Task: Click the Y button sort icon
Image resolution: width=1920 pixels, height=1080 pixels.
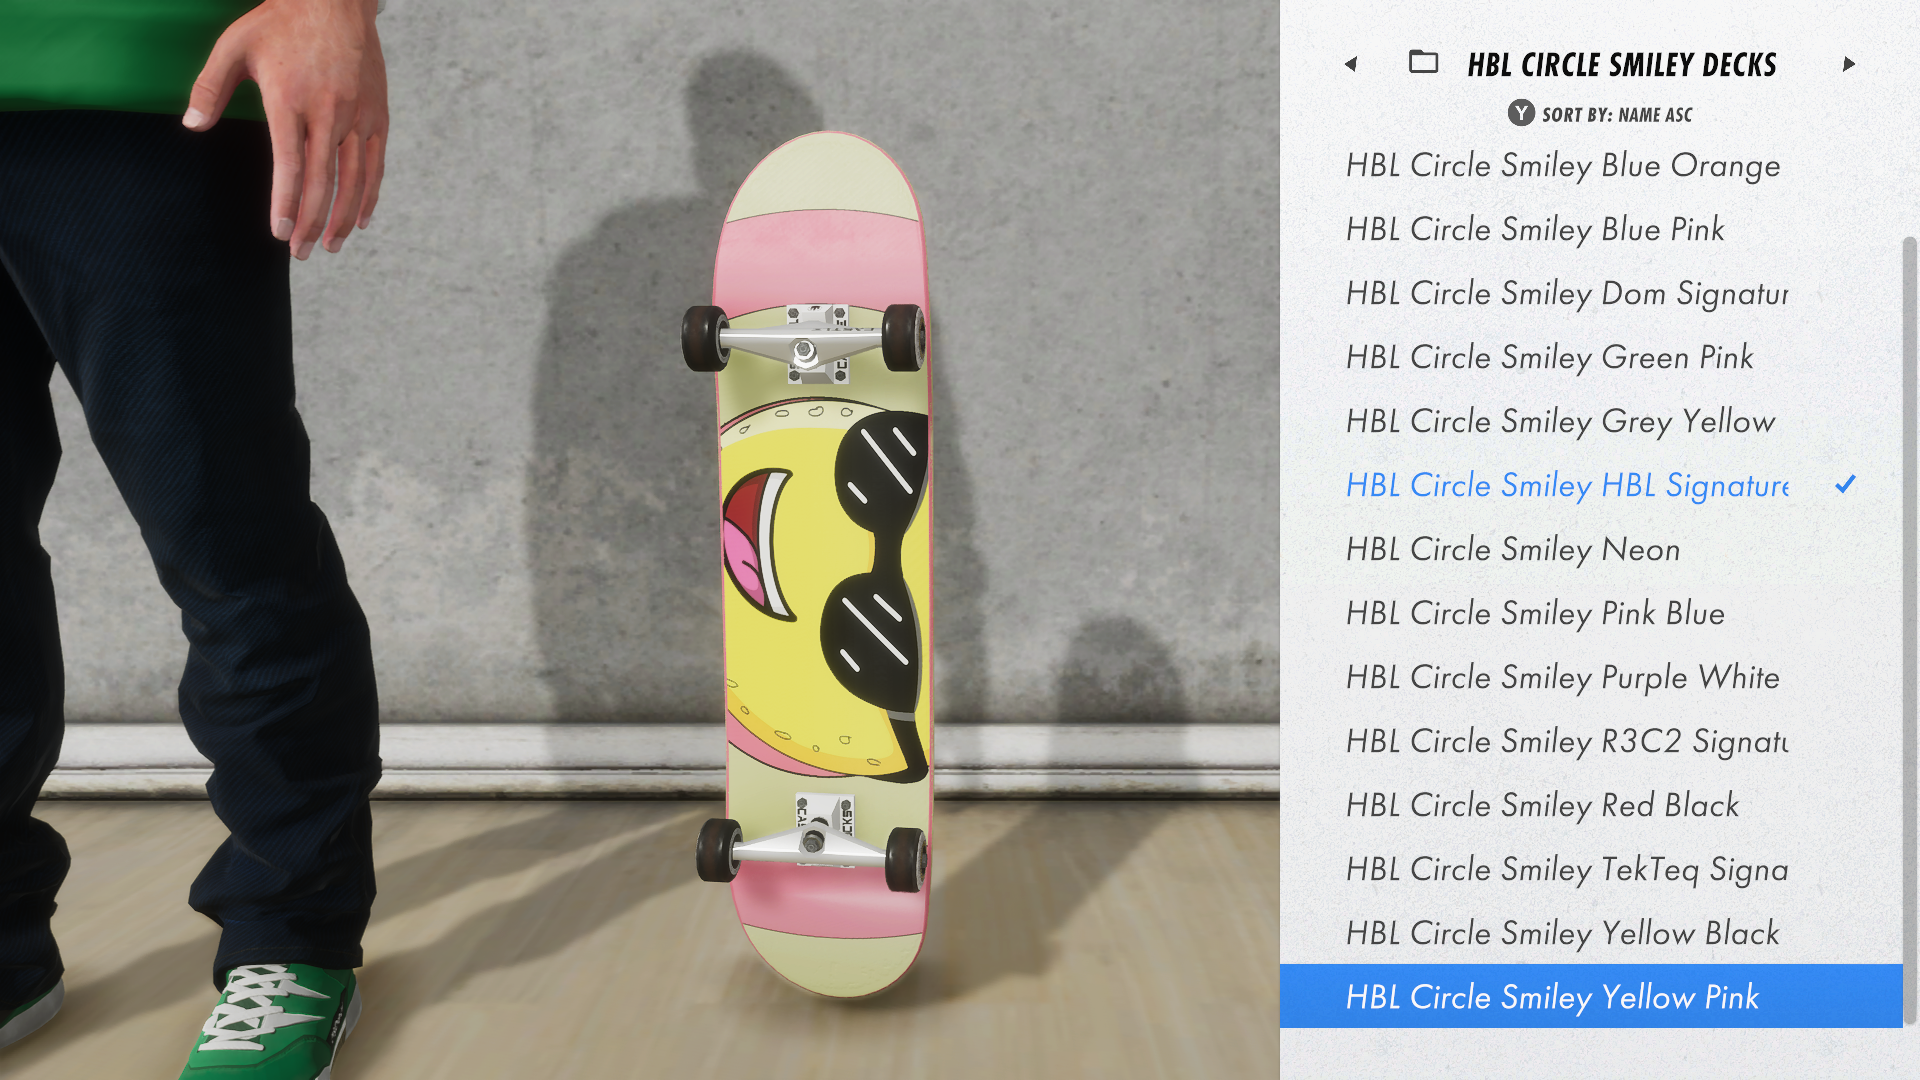Action: click(x=1521, y=113)
